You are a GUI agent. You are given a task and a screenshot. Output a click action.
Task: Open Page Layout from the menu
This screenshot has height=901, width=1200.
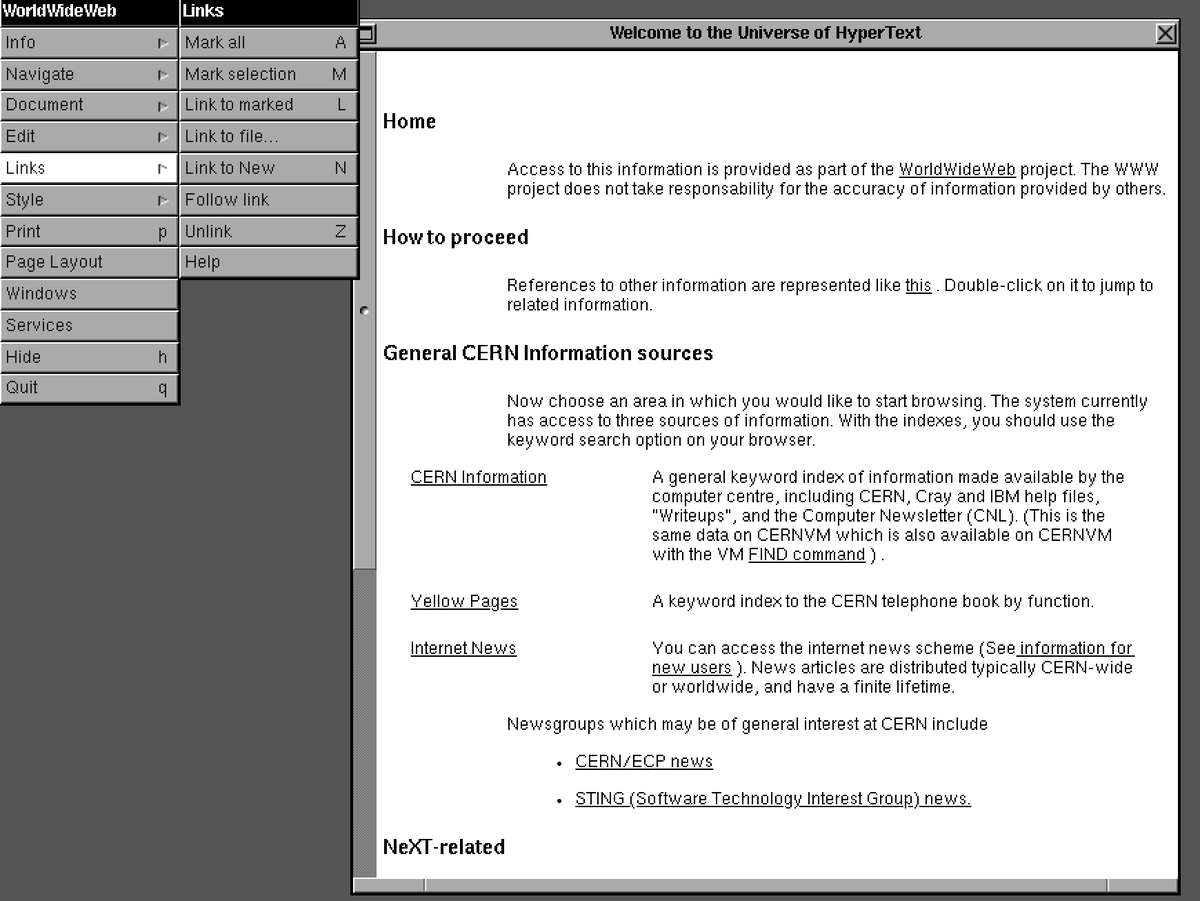(x=89, y=262)
